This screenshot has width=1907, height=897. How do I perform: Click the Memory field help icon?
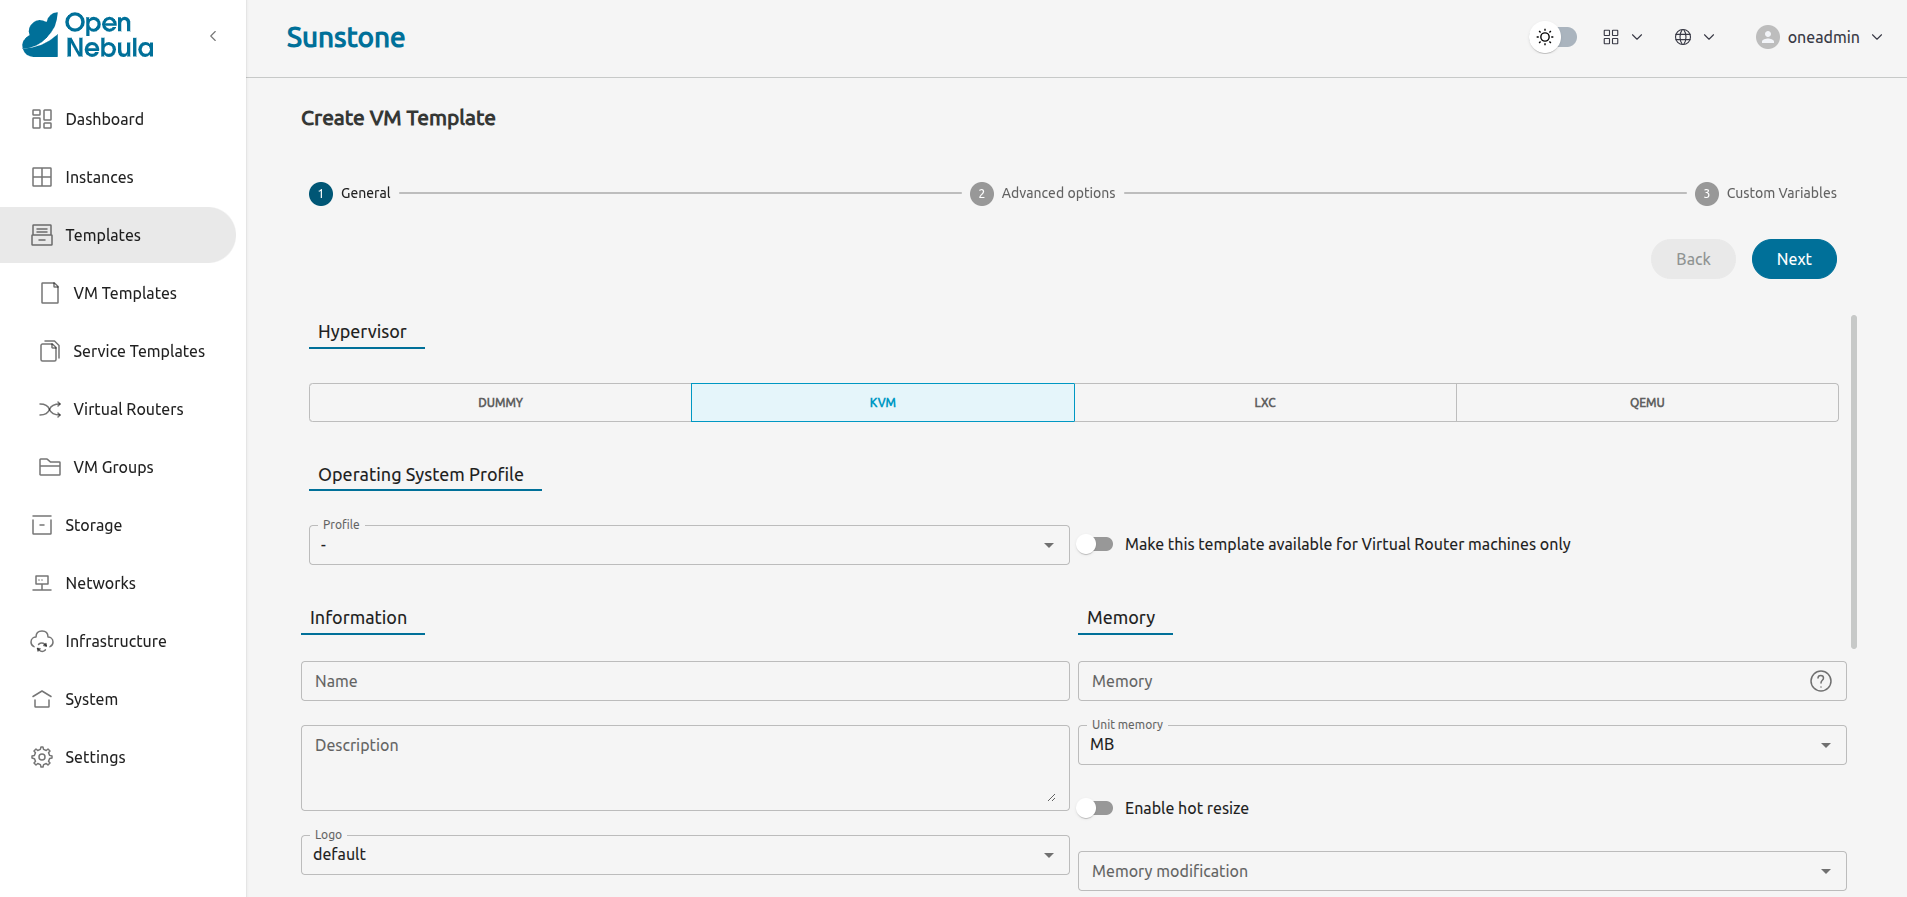pyautogui.click(x=1820, y=681)
